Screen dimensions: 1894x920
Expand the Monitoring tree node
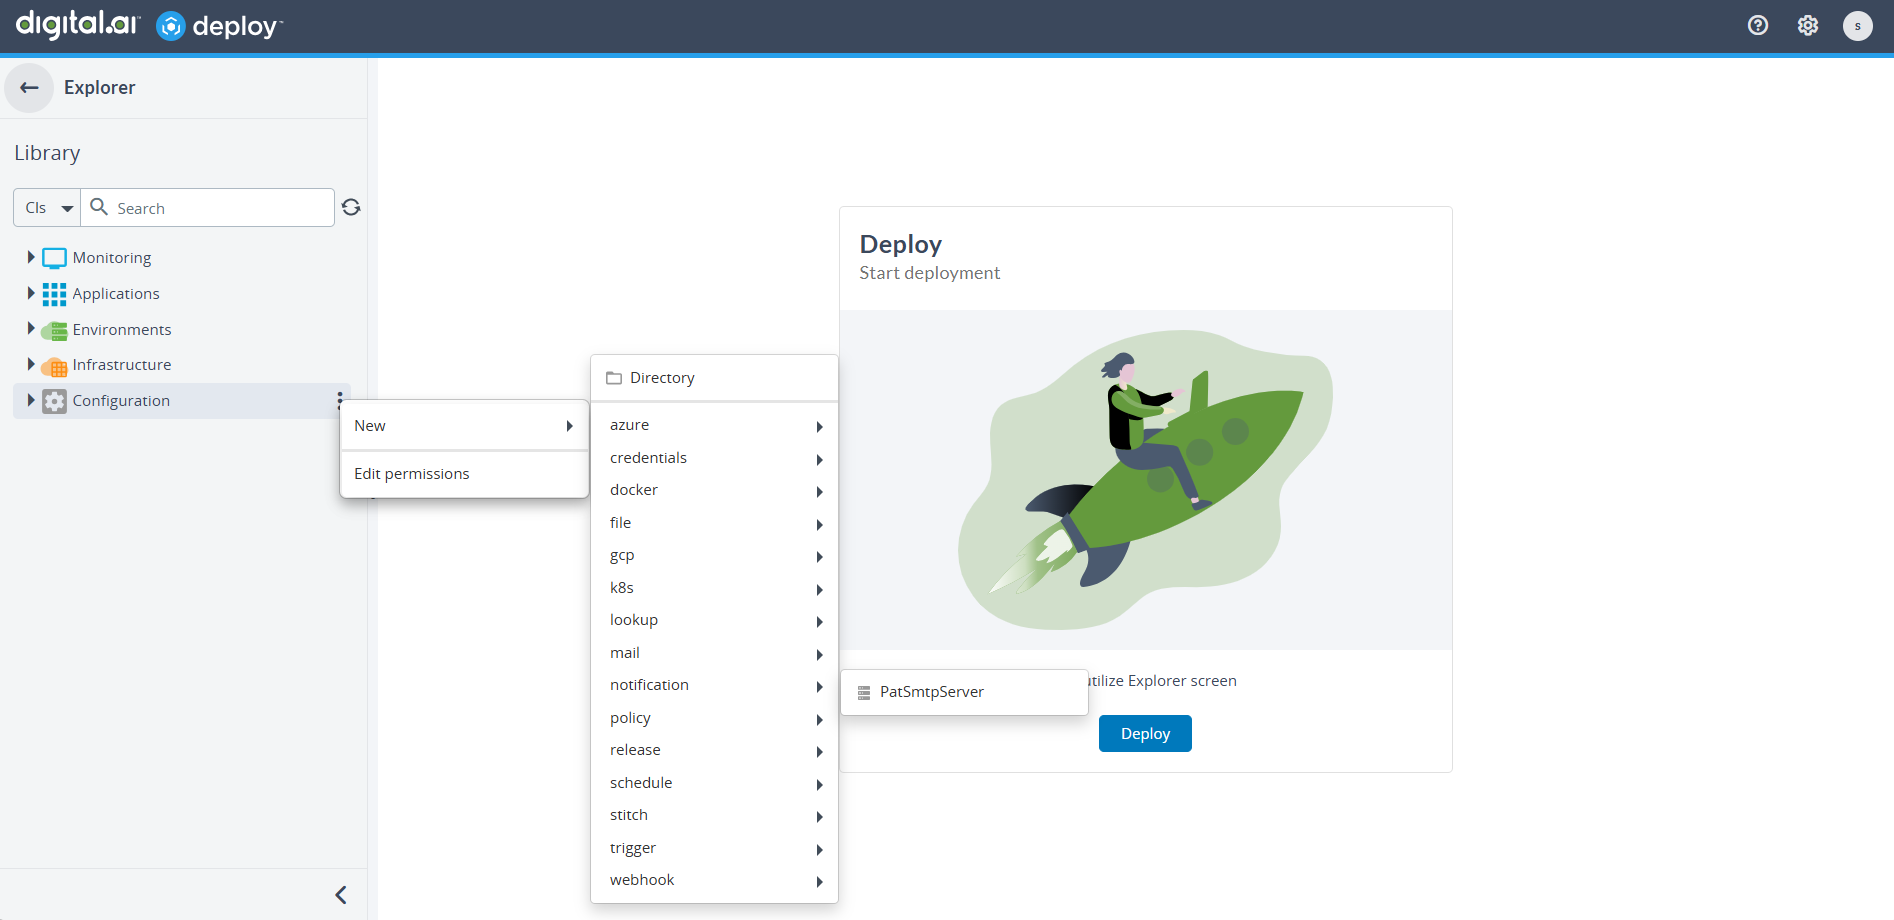31,257
